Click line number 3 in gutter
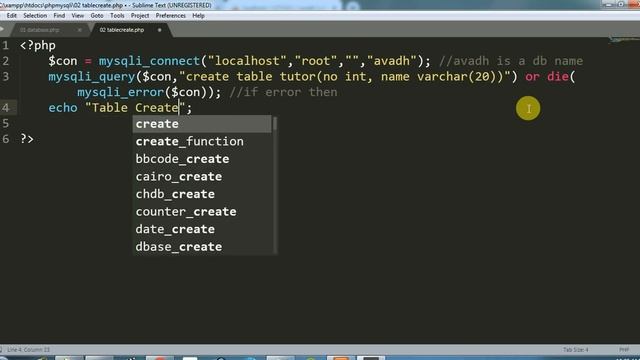This screenshot has width=640, height=360. (6, 76)
